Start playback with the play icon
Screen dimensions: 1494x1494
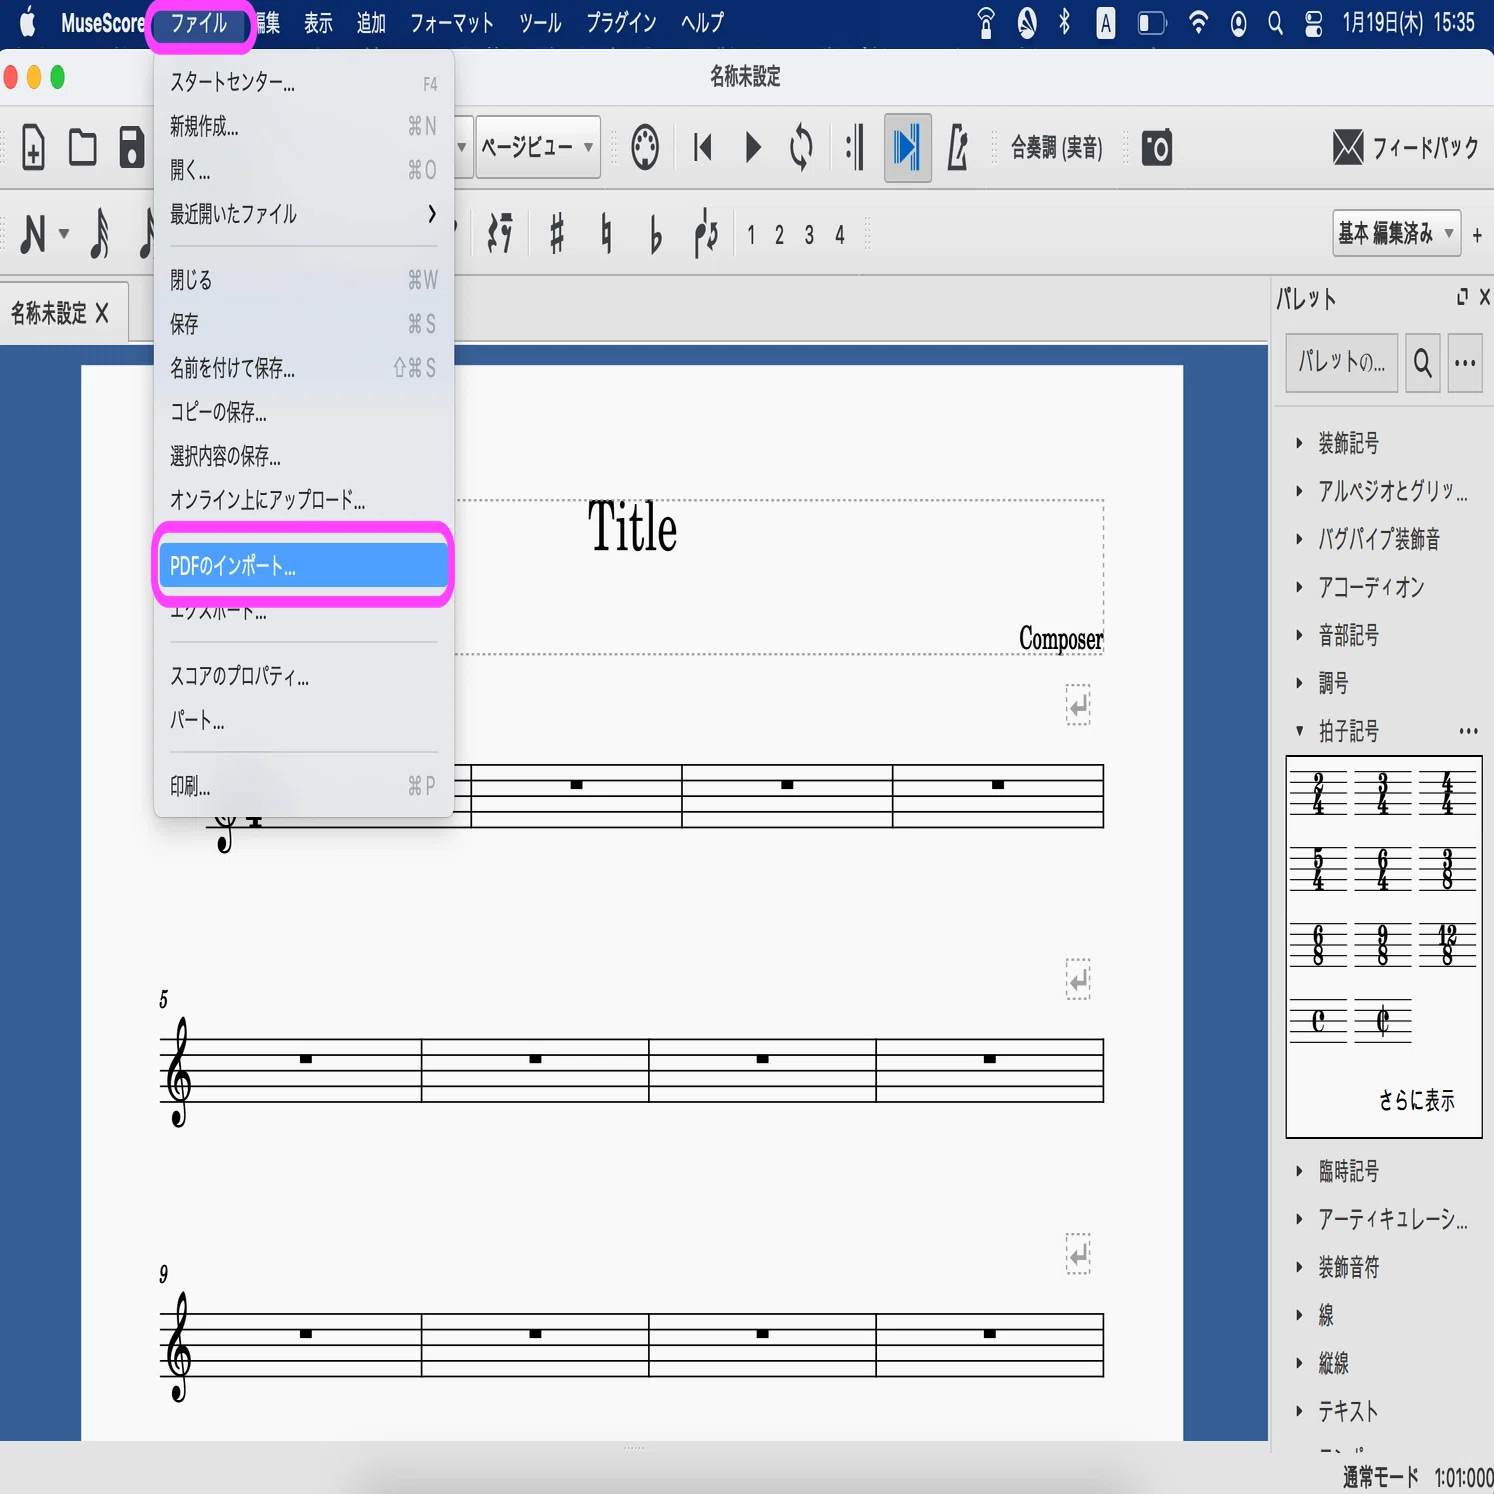click(x=753, y=148)
